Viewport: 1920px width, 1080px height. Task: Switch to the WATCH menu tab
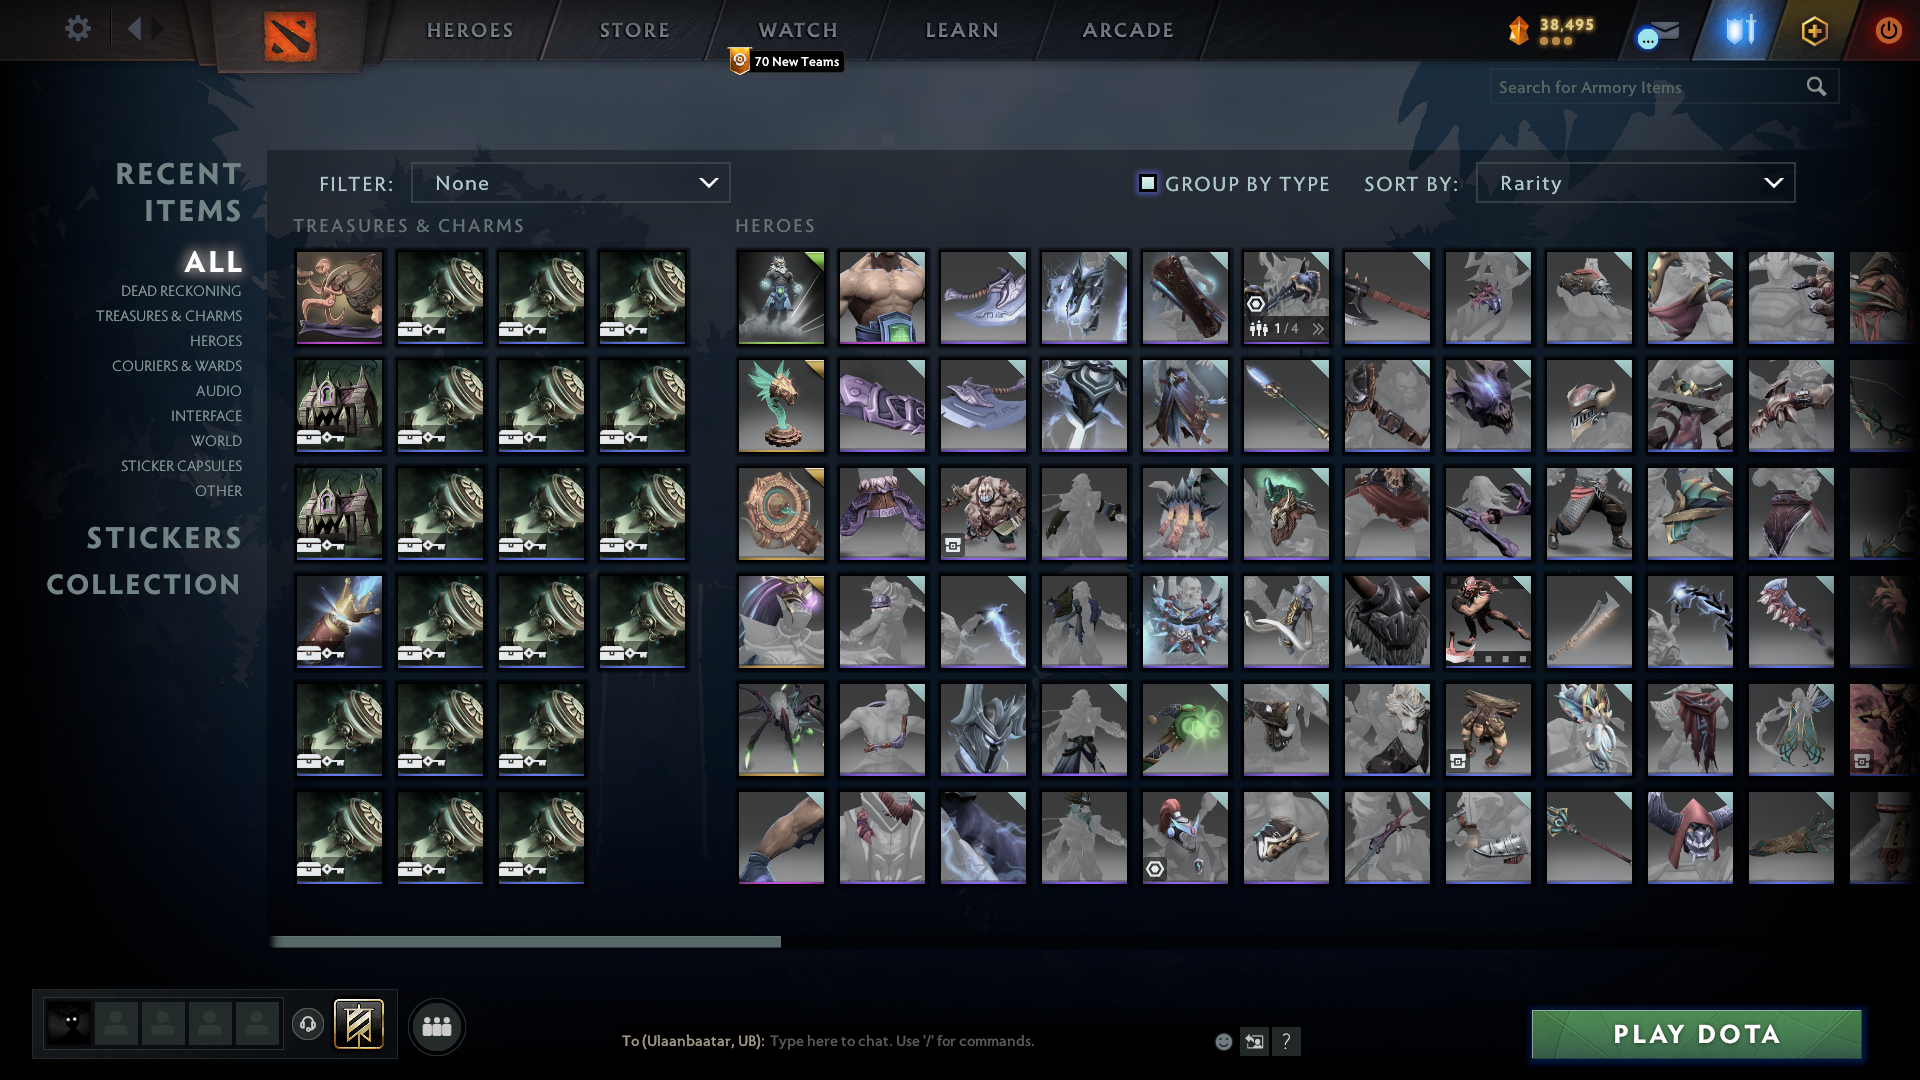(797, 30)
